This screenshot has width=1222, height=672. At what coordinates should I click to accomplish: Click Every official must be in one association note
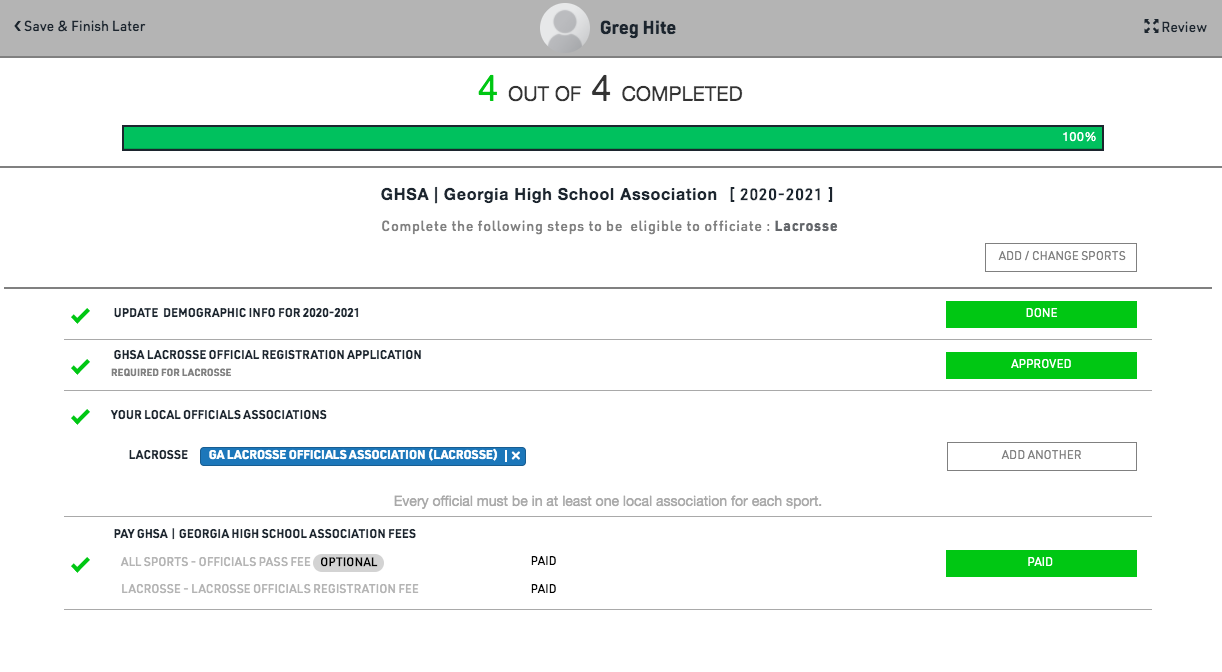[608, 501]
